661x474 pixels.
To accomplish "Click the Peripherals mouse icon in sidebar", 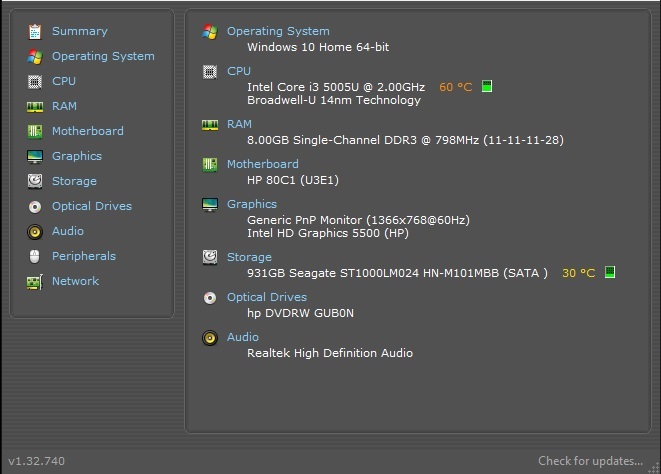I will 35,256.
